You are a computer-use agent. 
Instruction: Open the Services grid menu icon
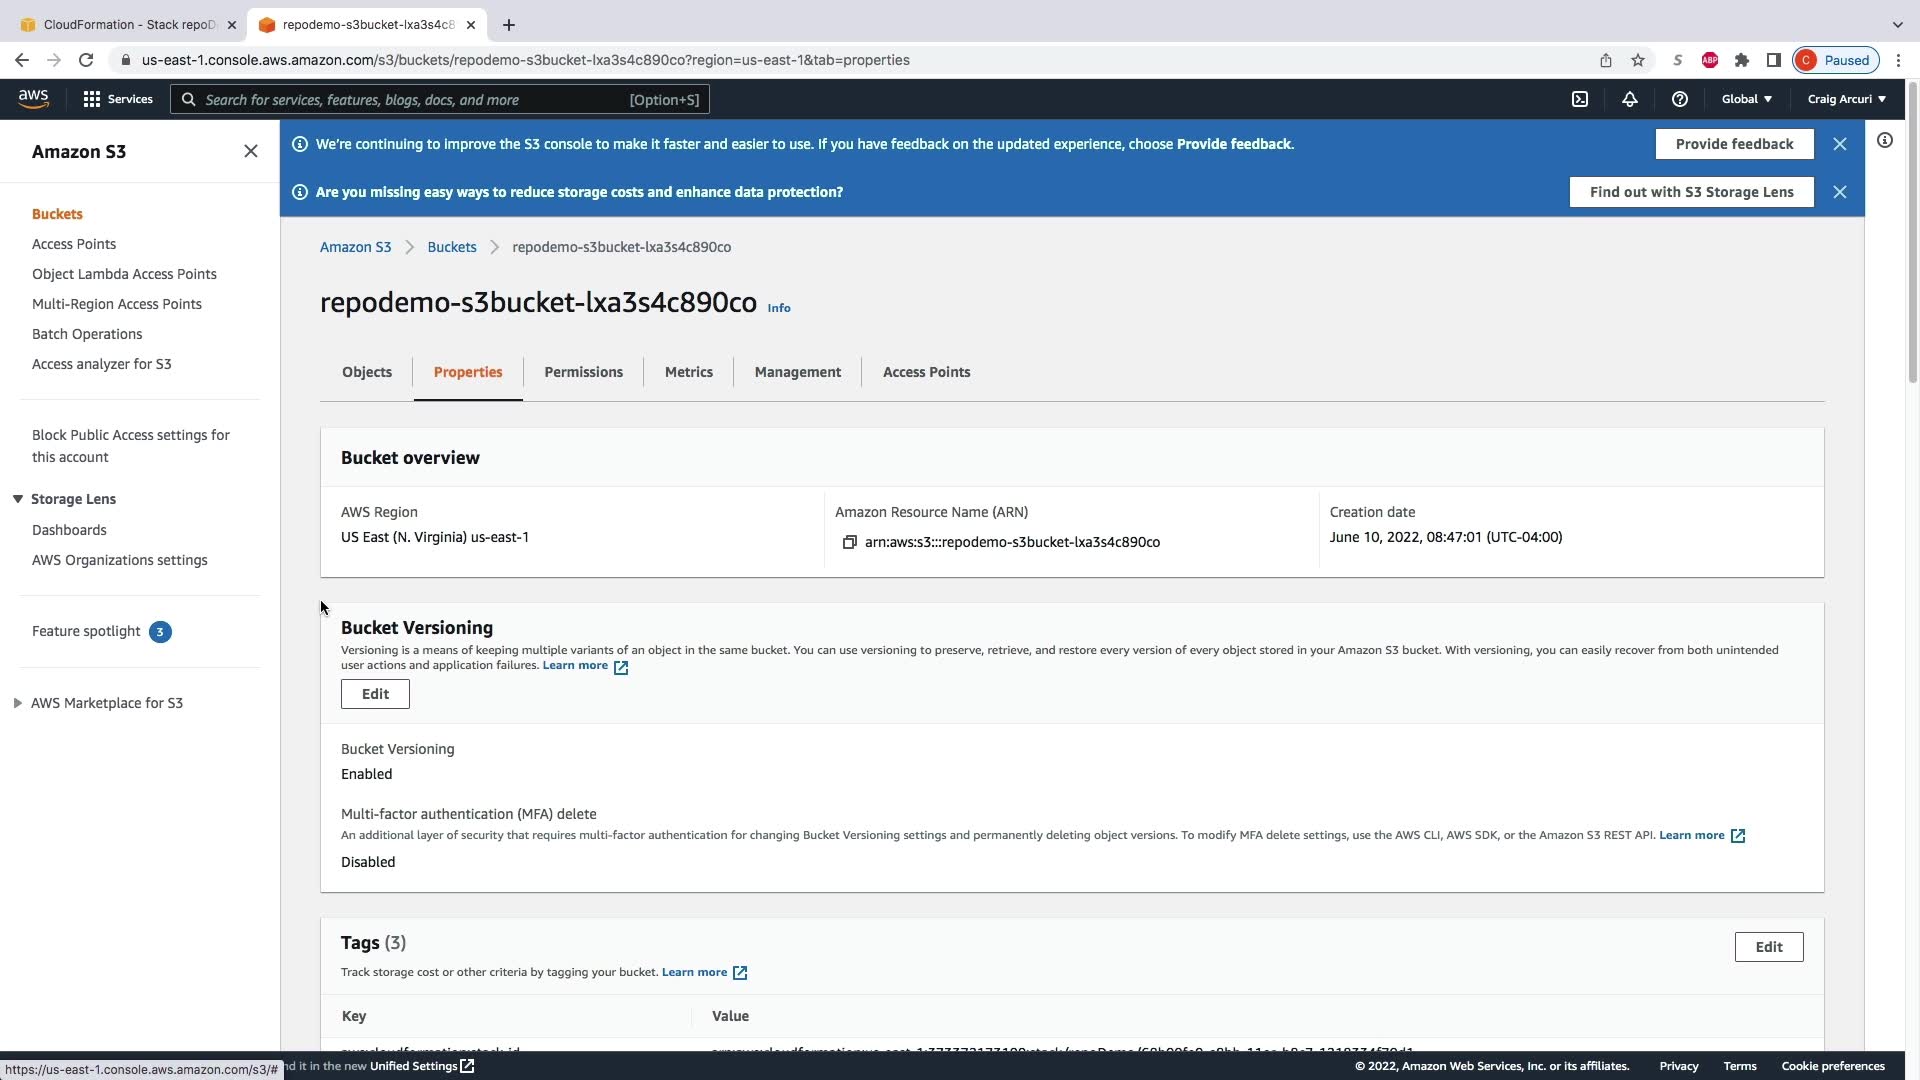click(92, 99)
